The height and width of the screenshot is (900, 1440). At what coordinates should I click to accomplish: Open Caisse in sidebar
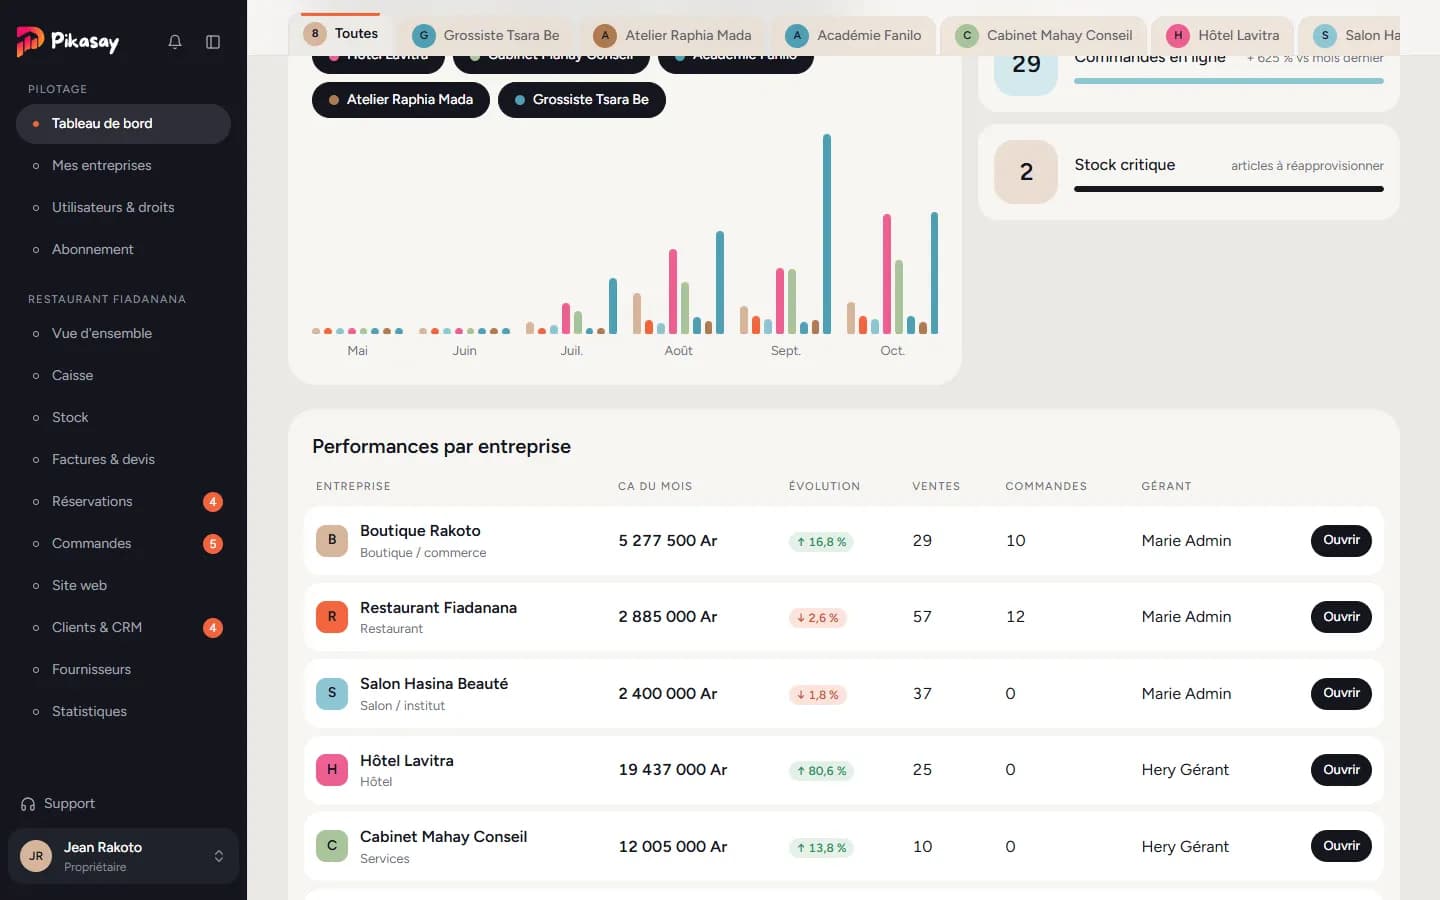[x=123, y=376]
